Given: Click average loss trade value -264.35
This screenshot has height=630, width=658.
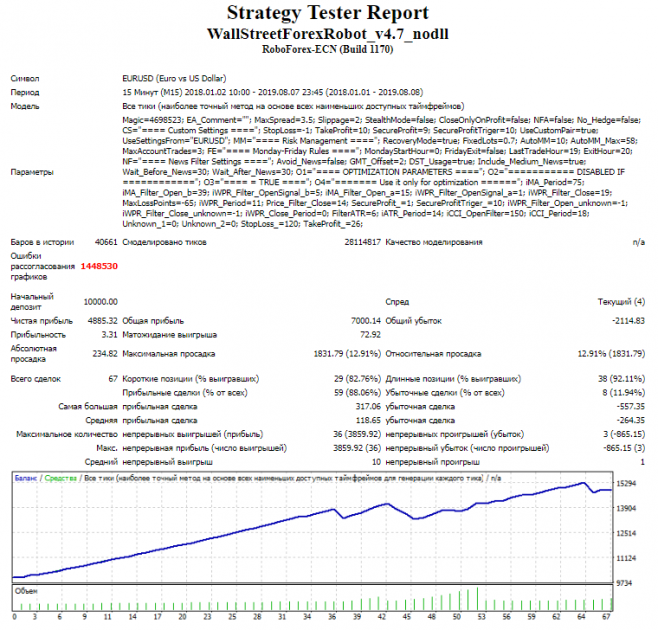Looking at the screenshot, I should tap(631, 421).
